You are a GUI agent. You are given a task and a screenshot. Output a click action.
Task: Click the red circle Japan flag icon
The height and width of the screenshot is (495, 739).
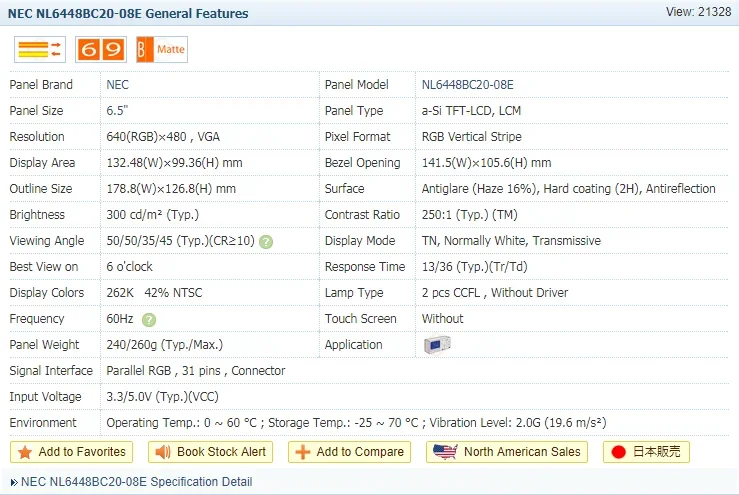618,452
